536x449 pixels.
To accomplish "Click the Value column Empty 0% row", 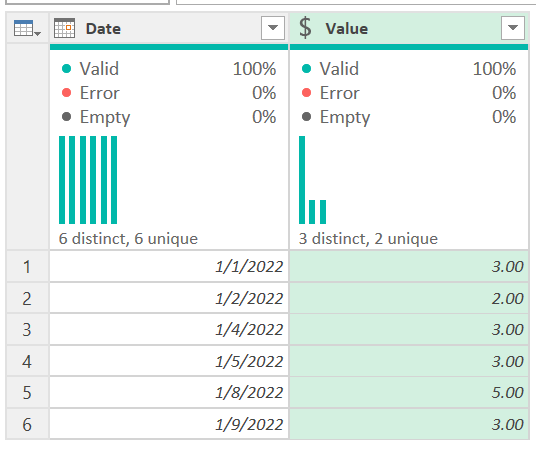I will [409, 117].
